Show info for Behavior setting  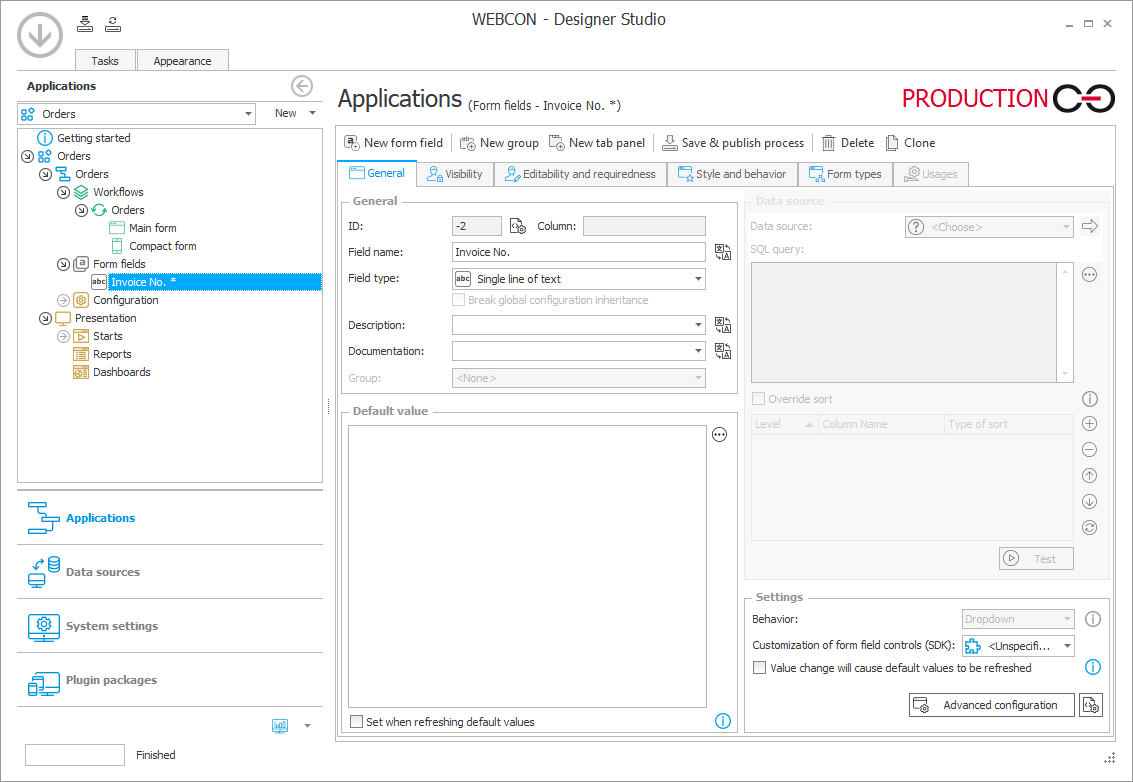pyautogui.click(x=1093, y=619)
